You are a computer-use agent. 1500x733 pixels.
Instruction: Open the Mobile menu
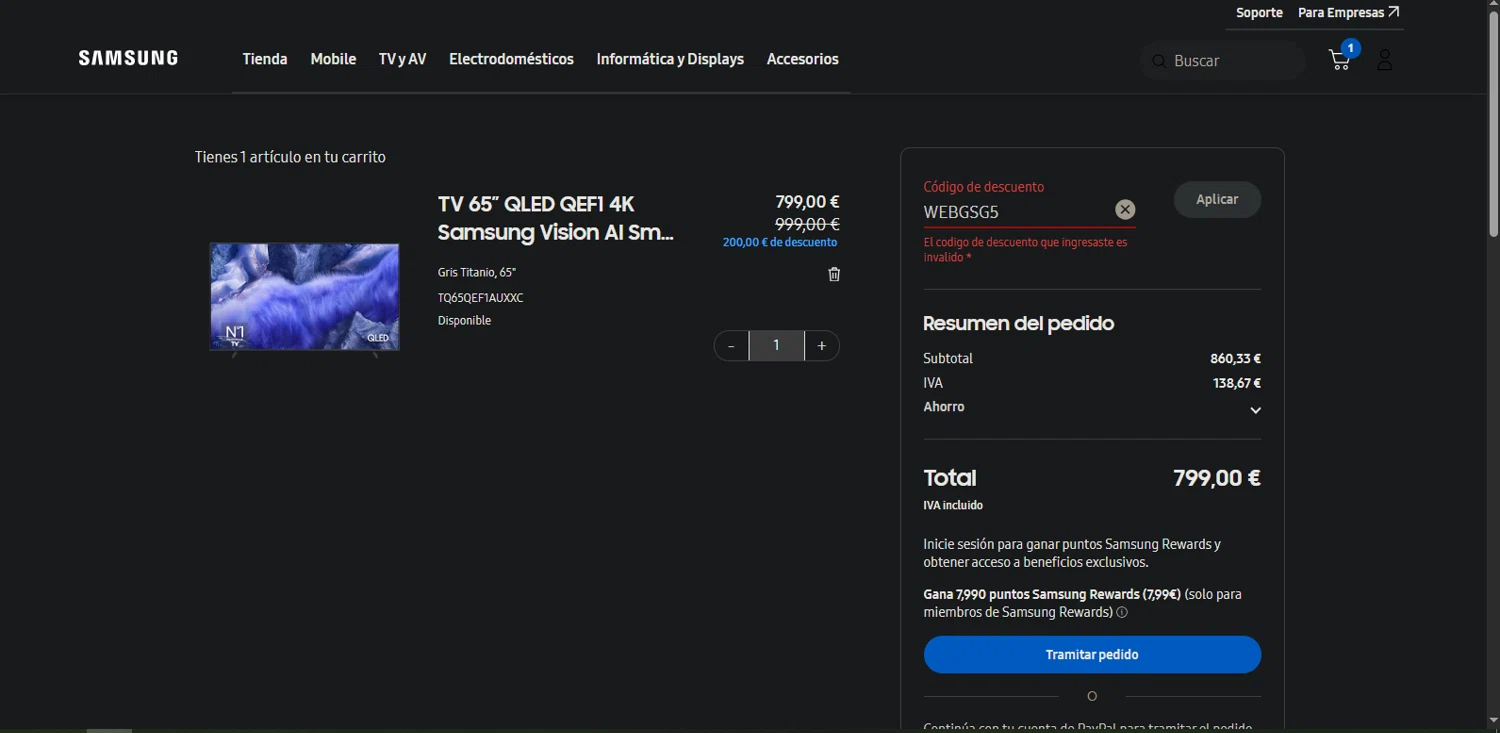[x=333, y=59]
